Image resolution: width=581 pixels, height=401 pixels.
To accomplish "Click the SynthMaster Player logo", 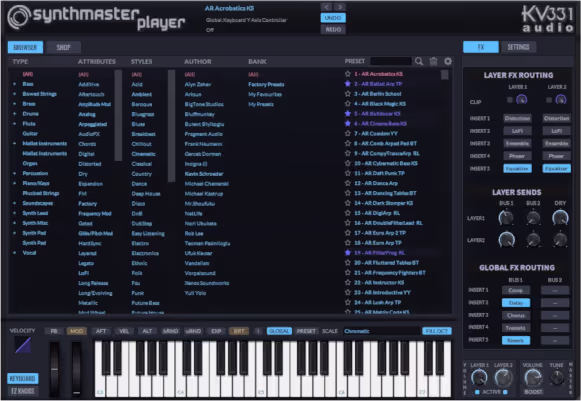I will (x=96, y=18).
